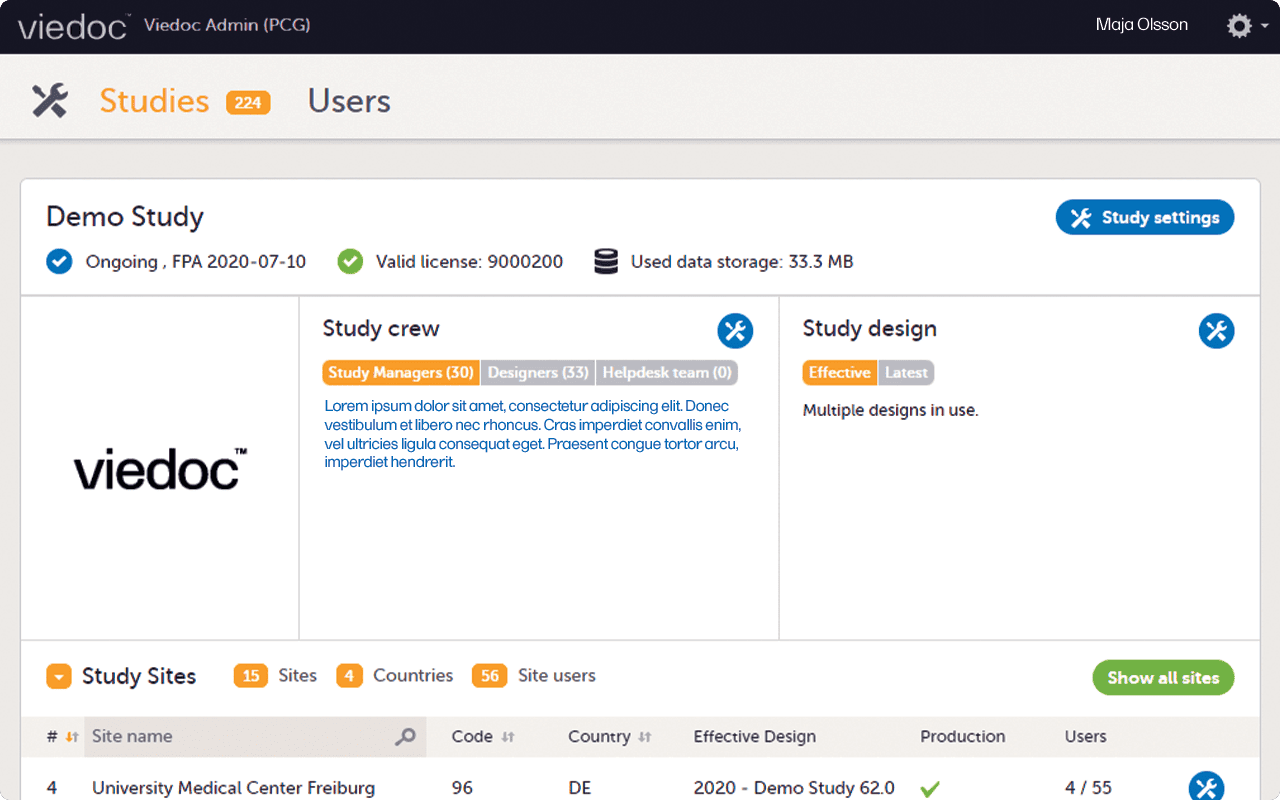The image size is (1280, 800).
Task: Click the Study settings button
Action: [x=1144, y=217]
